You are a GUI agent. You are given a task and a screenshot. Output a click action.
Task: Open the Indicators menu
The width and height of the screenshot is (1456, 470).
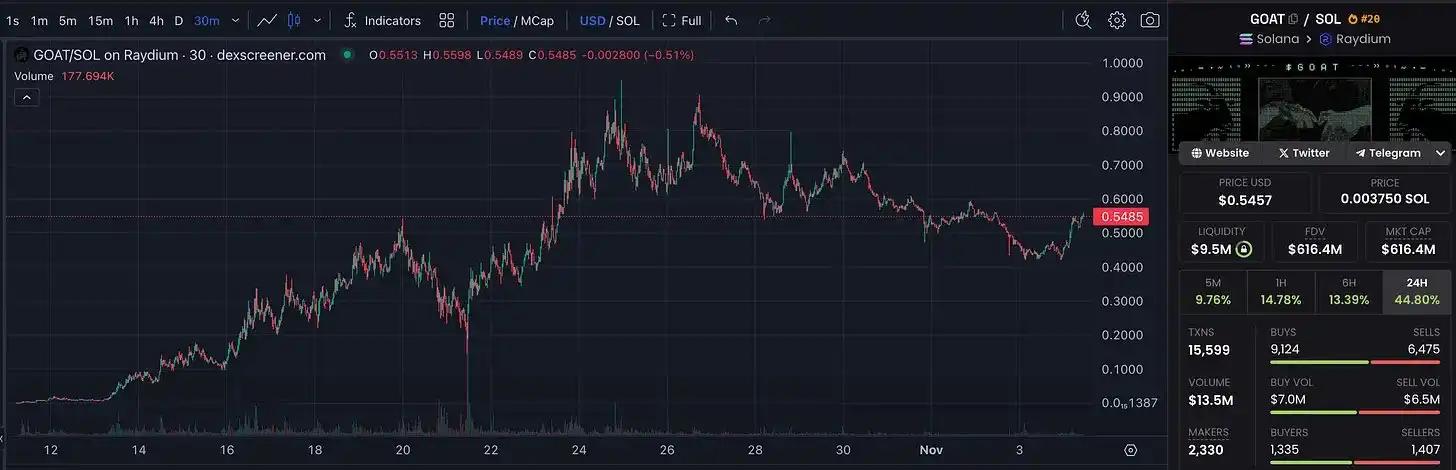point(381,20)
